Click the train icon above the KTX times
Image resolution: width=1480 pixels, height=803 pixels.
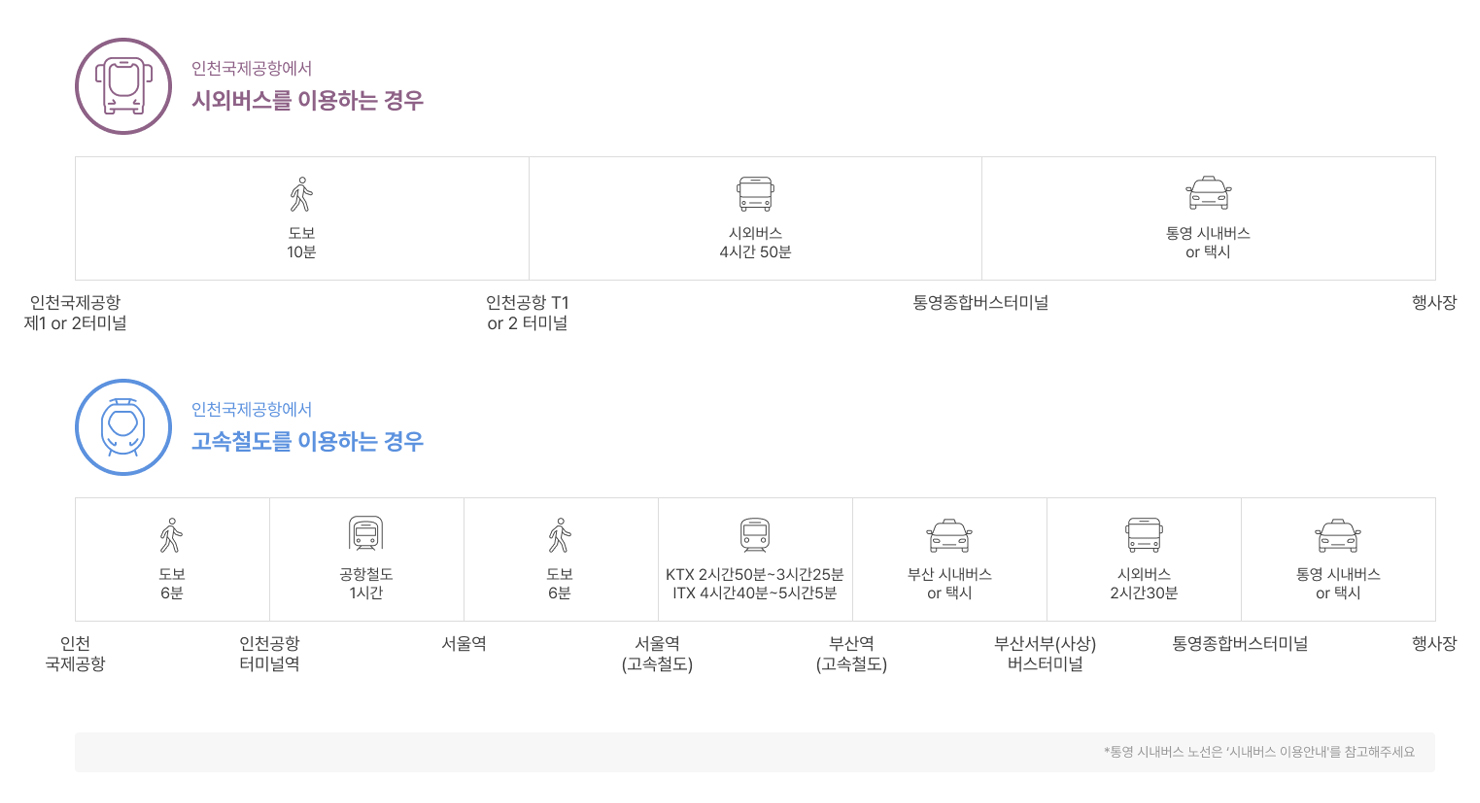point(754,534)
